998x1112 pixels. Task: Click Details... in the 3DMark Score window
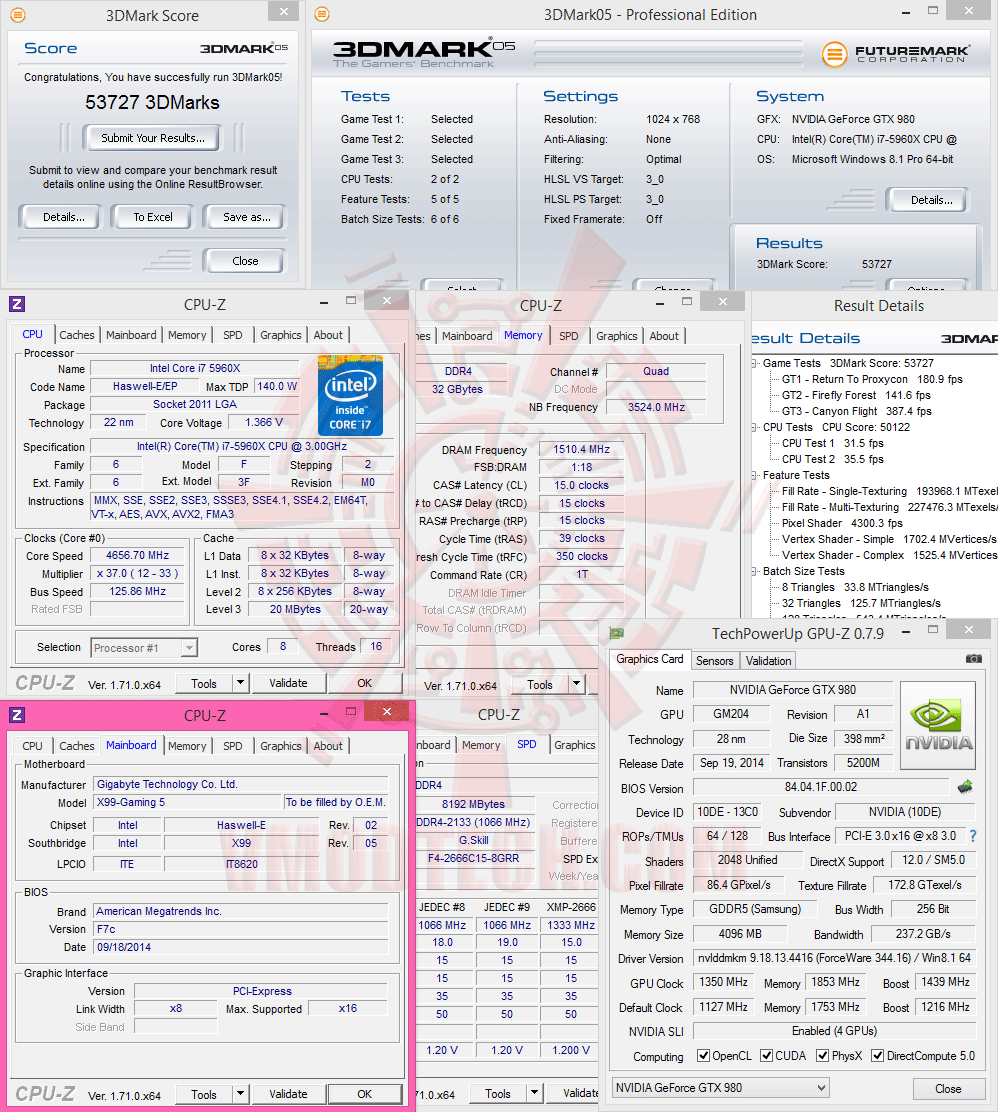[63, 217]
